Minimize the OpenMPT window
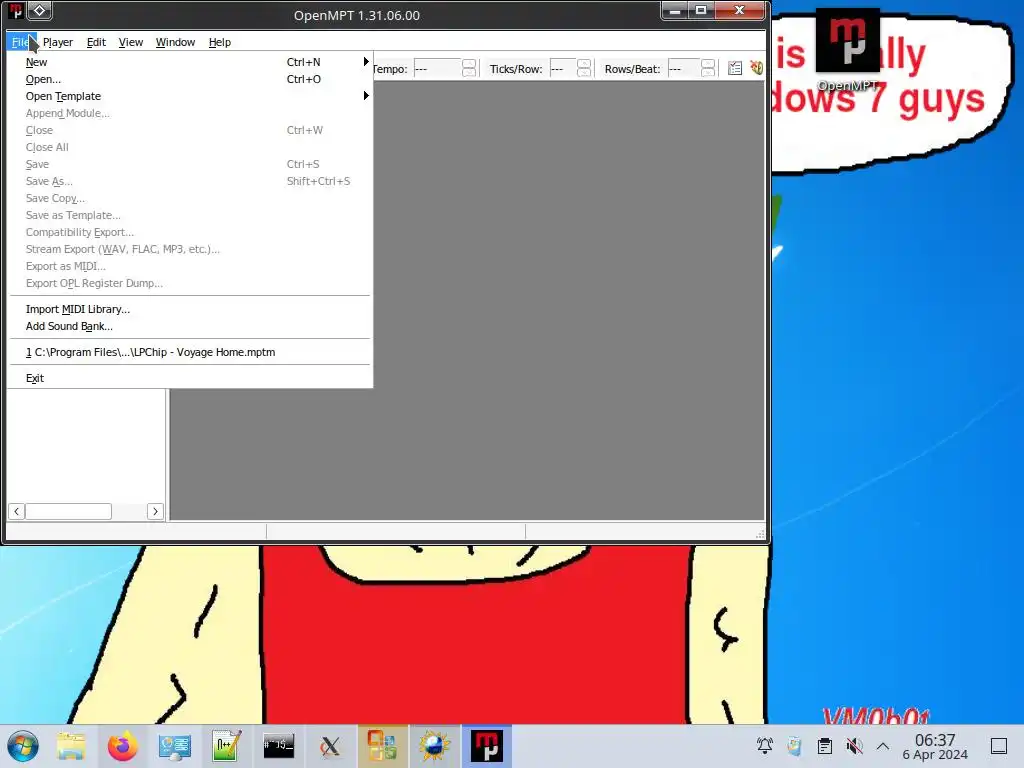Image resolution: width=1024 pixels, height=768 pixels. click(x=675, y=10)
